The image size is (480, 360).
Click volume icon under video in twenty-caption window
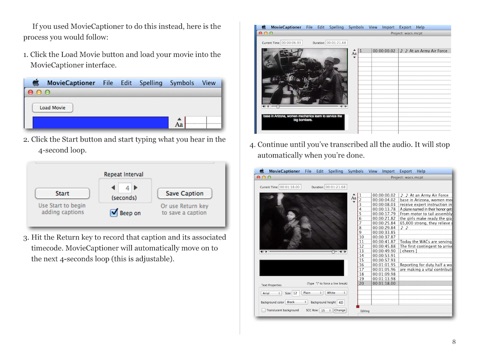(x=262, y=252)
